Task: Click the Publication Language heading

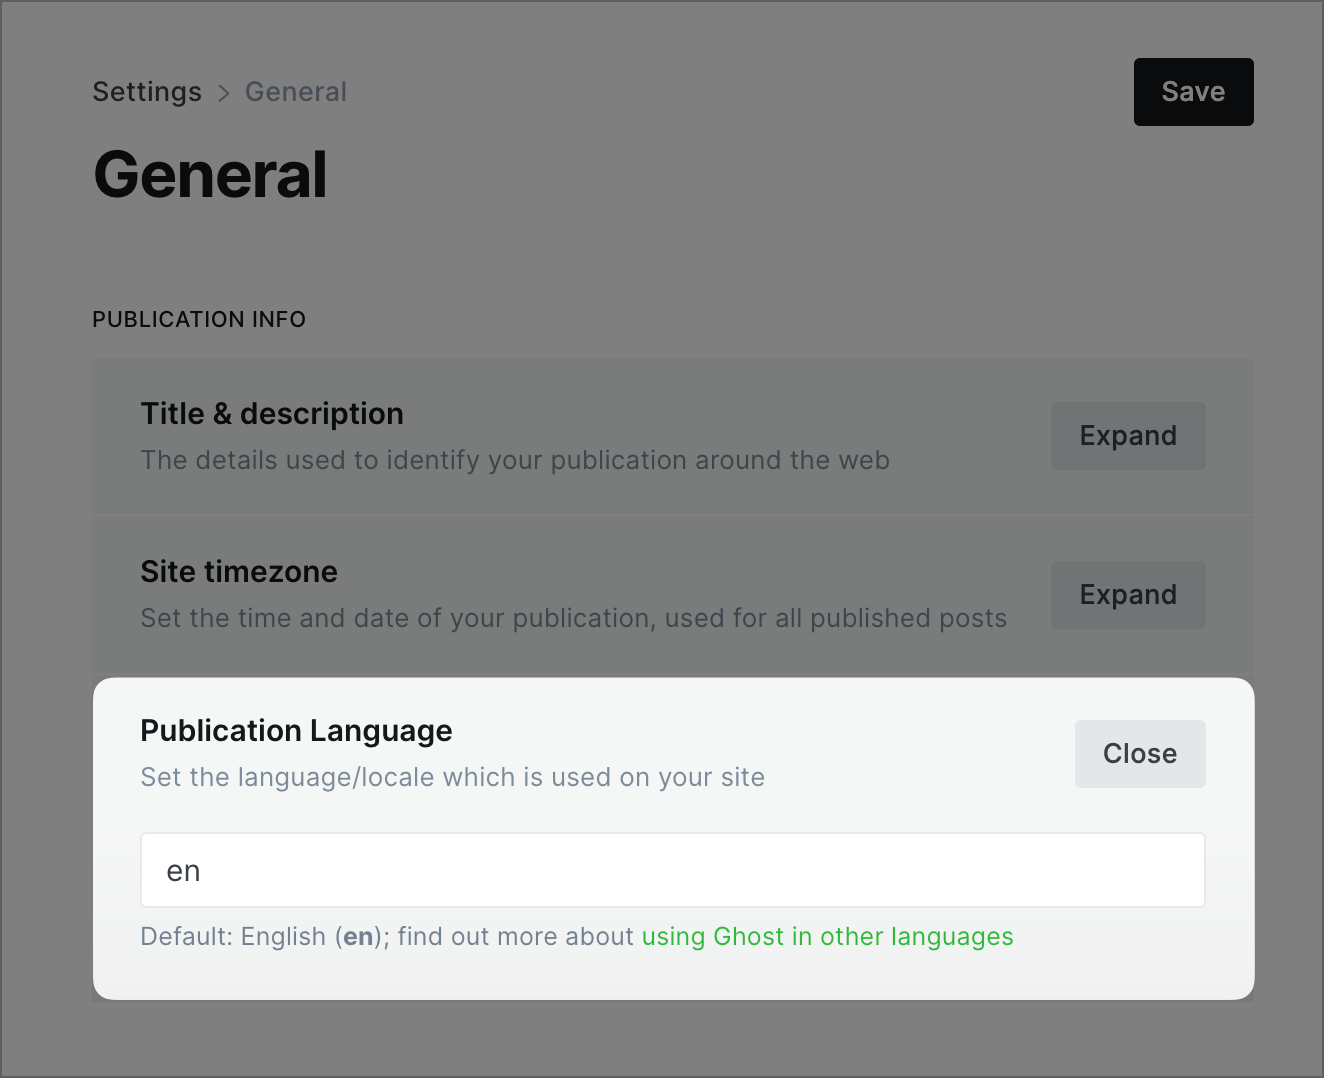Action: coord(296,731)
